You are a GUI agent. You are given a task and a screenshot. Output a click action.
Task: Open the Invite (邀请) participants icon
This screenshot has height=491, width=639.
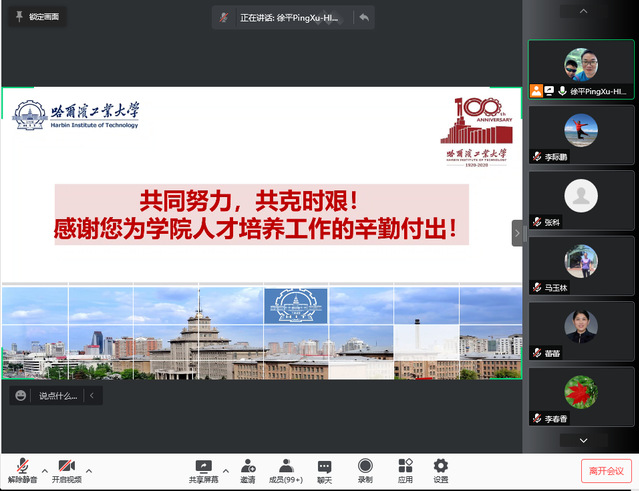pos(246,468)
